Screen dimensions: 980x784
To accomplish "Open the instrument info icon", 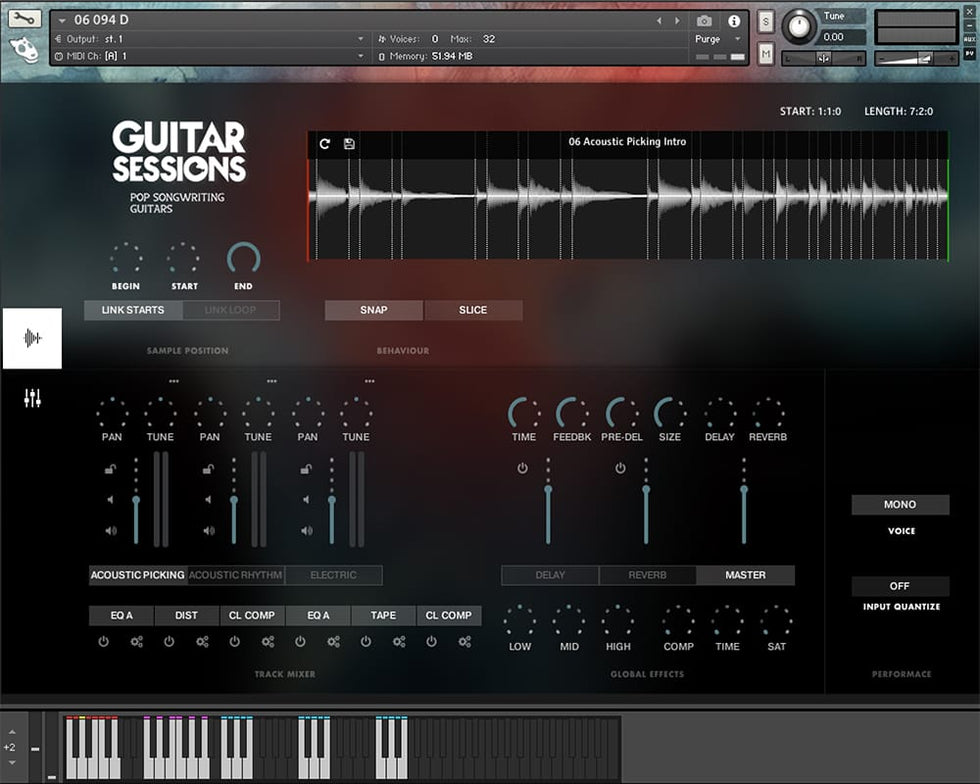I will click(x=734, y=21).
